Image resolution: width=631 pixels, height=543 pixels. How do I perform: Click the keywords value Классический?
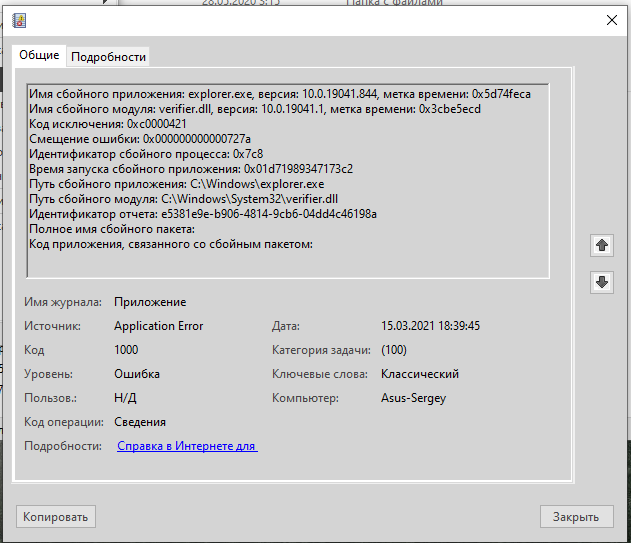[x=420, y=374]
